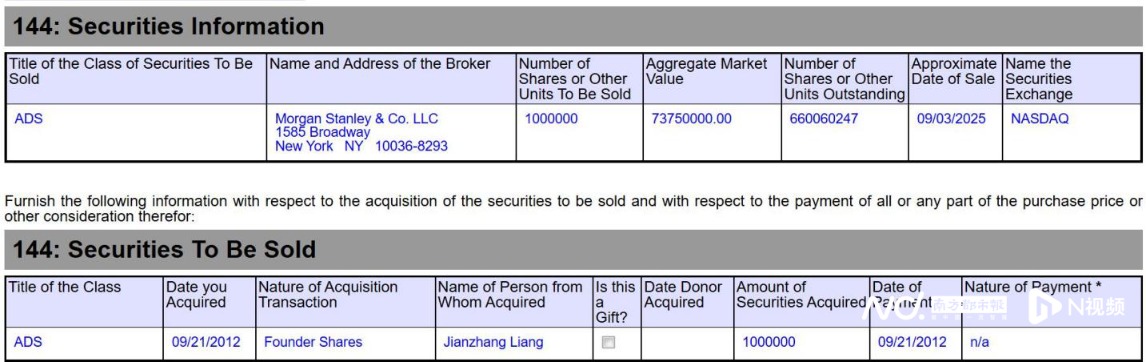
Task: Click the empty Date Donor Acquired field
Action: pos(687,343)
